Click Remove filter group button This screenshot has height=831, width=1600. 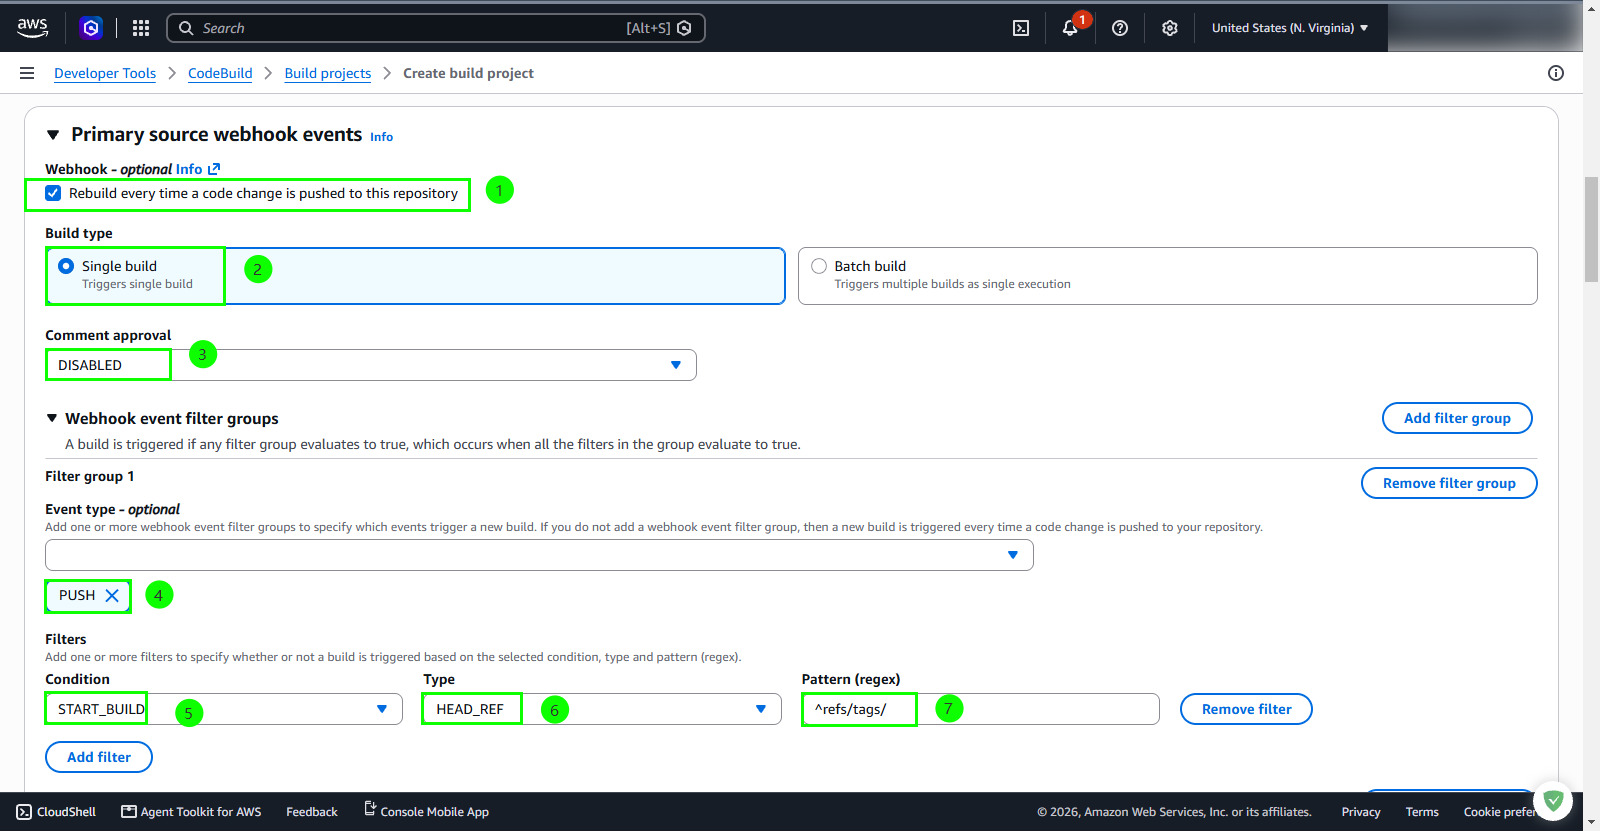click(x=1449, y=483)
